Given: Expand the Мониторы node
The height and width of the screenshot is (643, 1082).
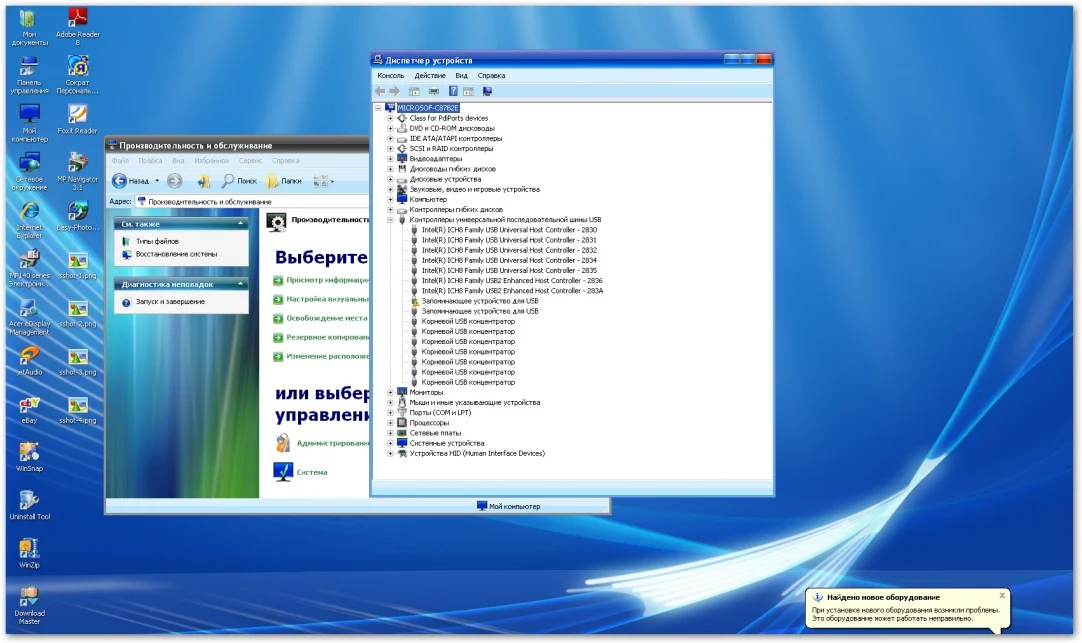Looking at the screenshot, I should [x=391, y=393].
